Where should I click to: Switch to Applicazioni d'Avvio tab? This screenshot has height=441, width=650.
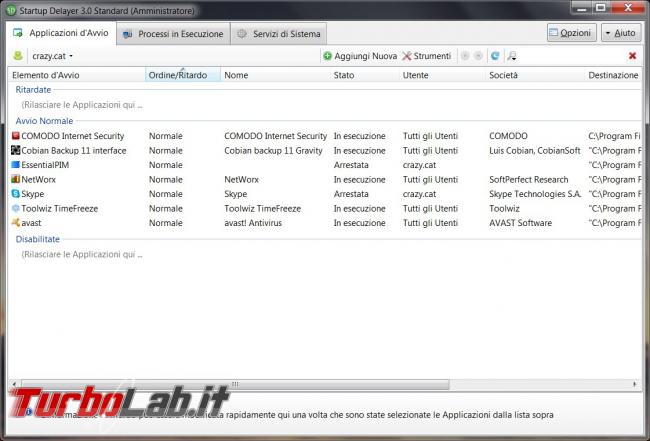pyautogui.click(x=61, y=33)
